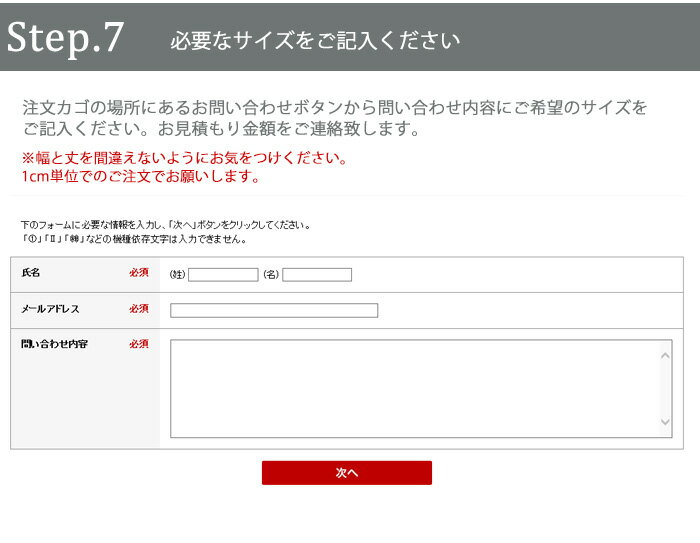
Task: Click the red 1cm単位 order note
Action: click(x=140, y=177)
